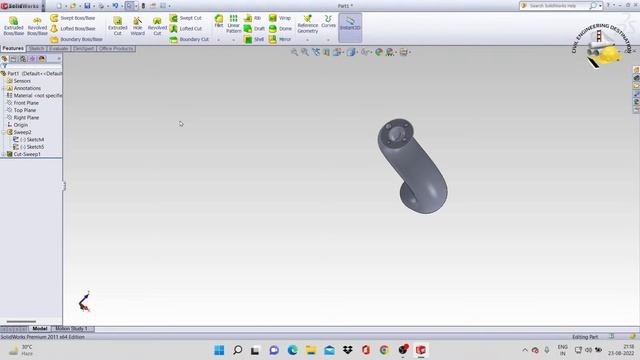Open the Hole Wizard
The height and width of the screenshot is (360, 640).
coord(138,26)
